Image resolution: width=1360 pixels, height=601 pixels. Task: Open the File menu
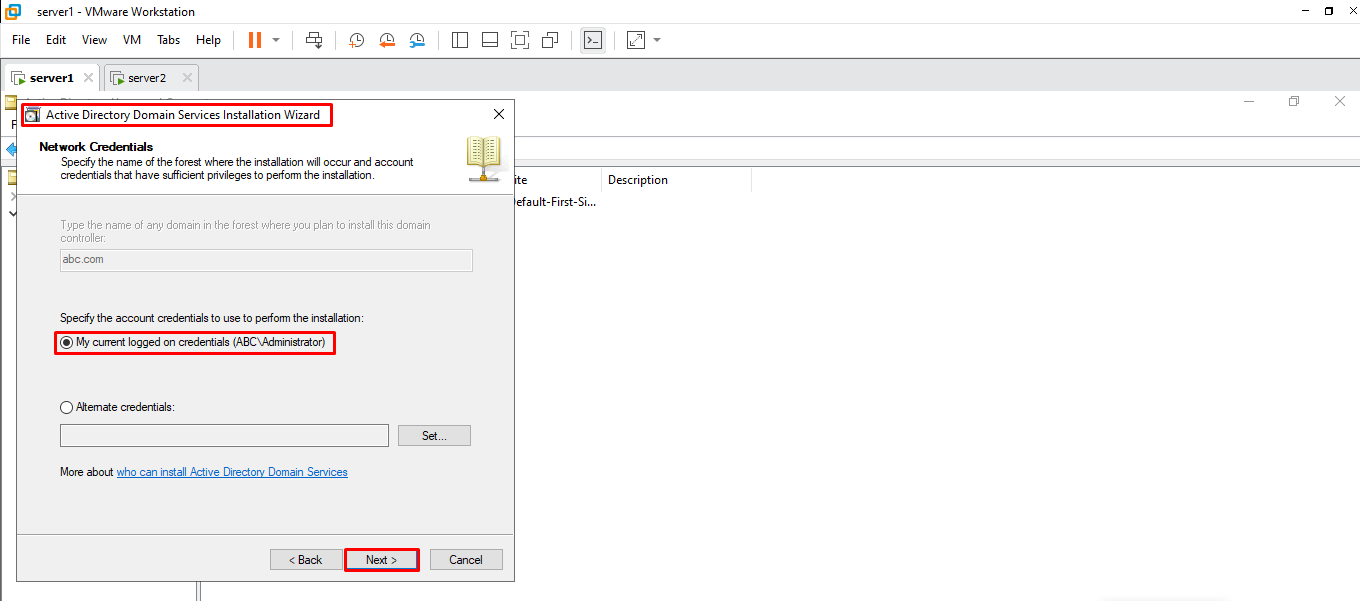click(x=21, y=40)
